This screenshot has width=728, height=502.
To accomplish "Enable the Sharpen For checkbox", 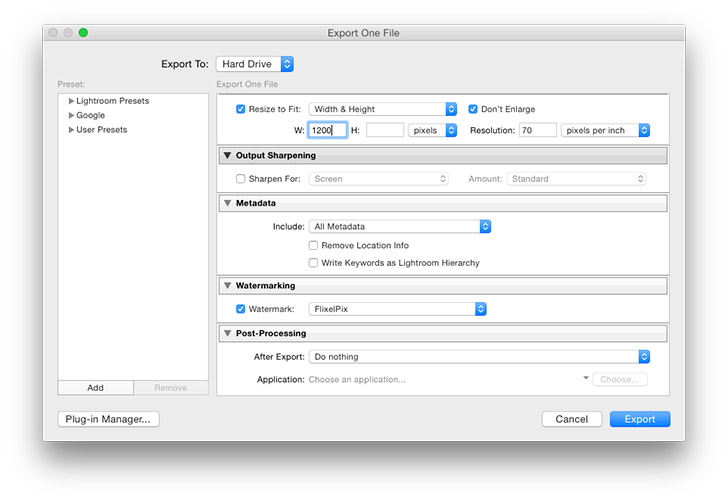I will (240, 179).
